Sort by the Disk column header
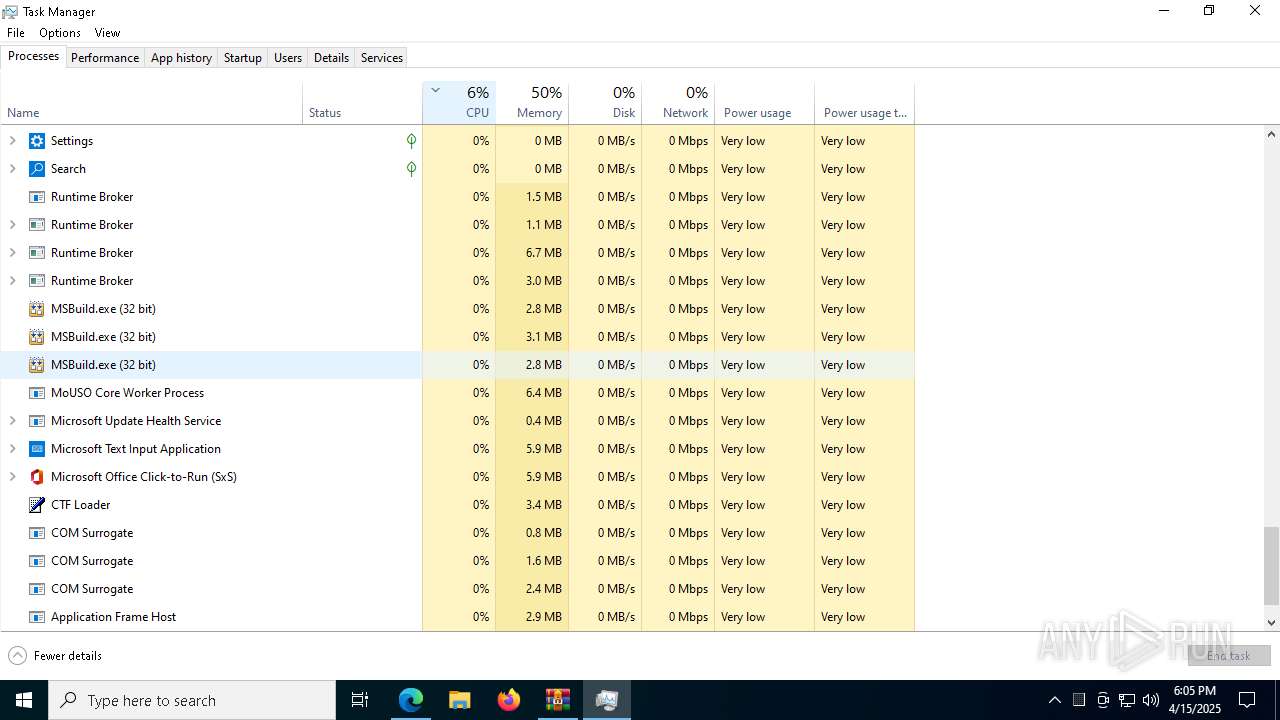Image resolution: width=1280 pixels, height=720 pixels. pos(605,103)
